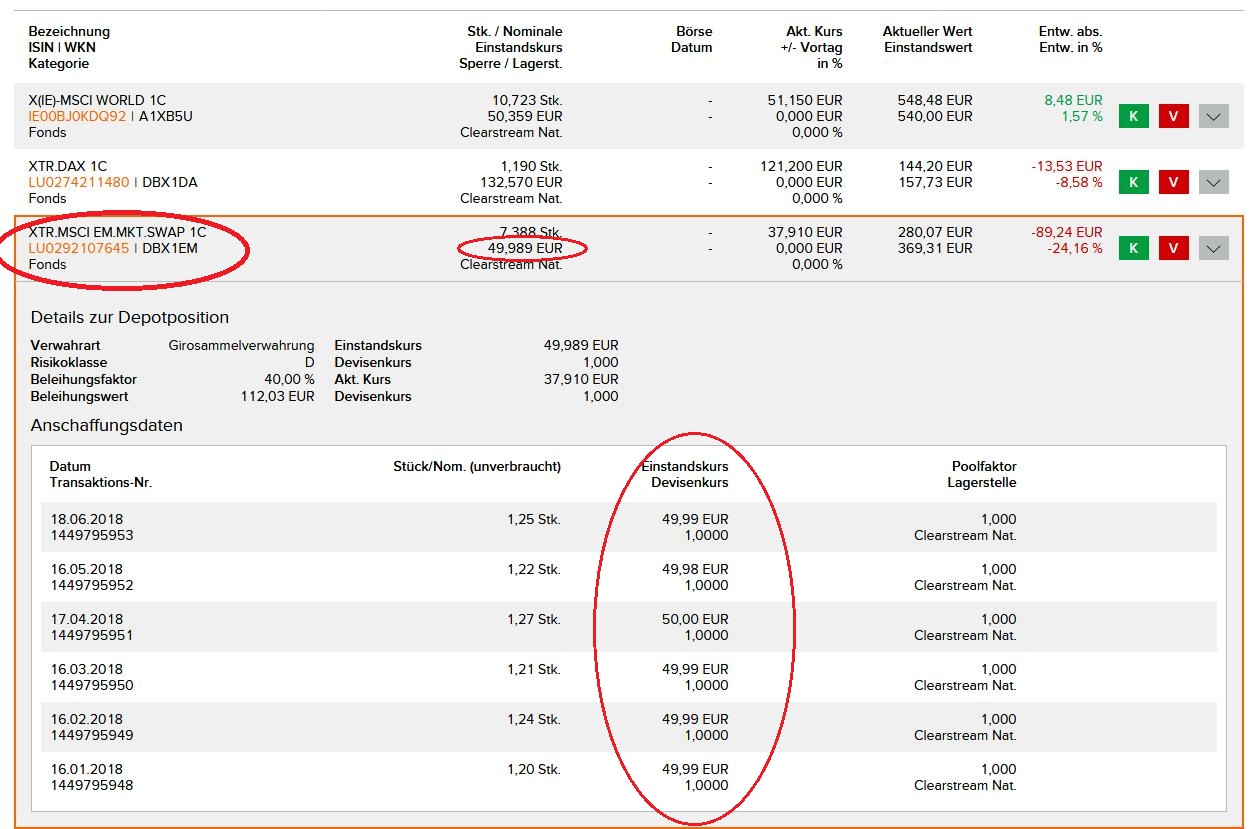Click Details zur Depotposition heading
This screenshot has width=1257, height=829.
point(130,318)
